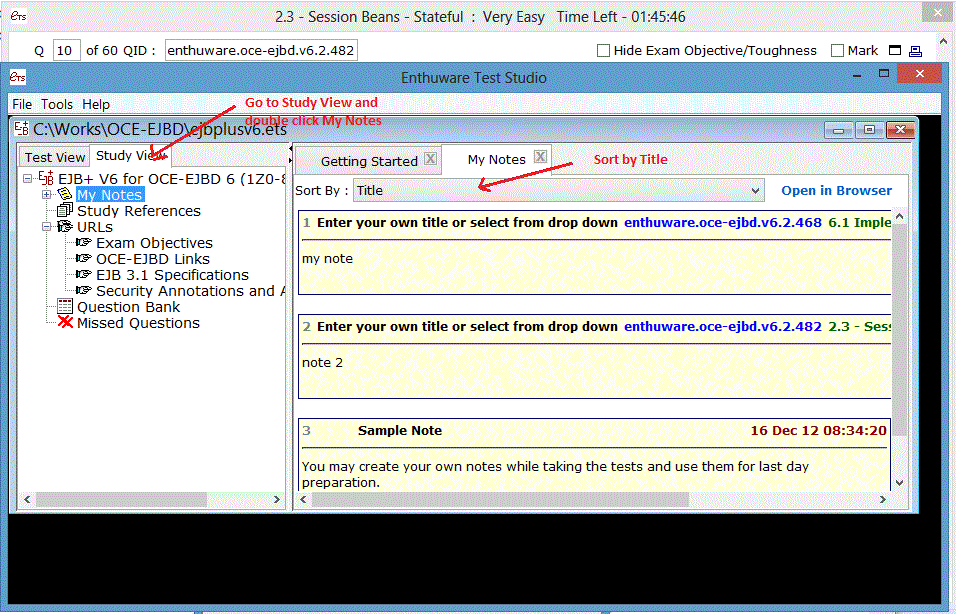Click the question number input field
Viewport: 956px width, 614px height.
click(x=66, y=48)
